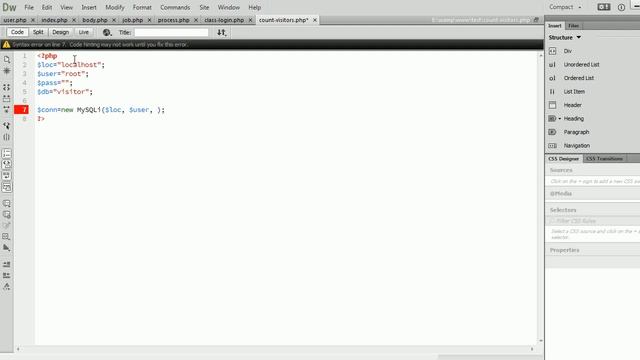Remove Comment from code
The height and width of the screenshot is (360, 640).
7,215
